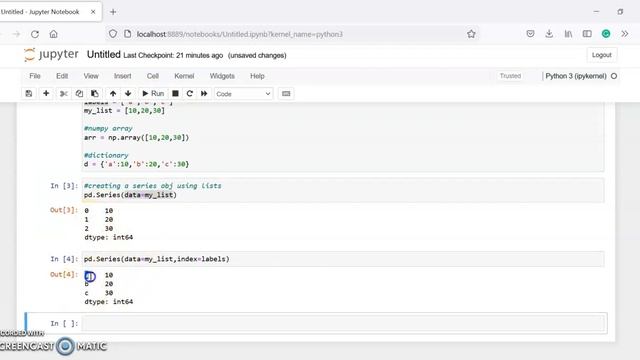The width and height of the screenshot is (640, 360).
Task: Save to Pocket icon
Action: click(530, 34)
